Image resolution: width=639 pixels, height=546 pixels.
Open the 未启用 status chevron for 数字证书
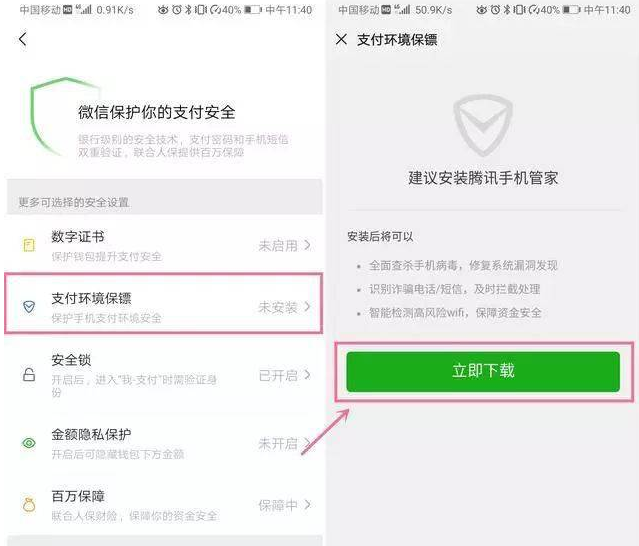(x=308, y=245)
